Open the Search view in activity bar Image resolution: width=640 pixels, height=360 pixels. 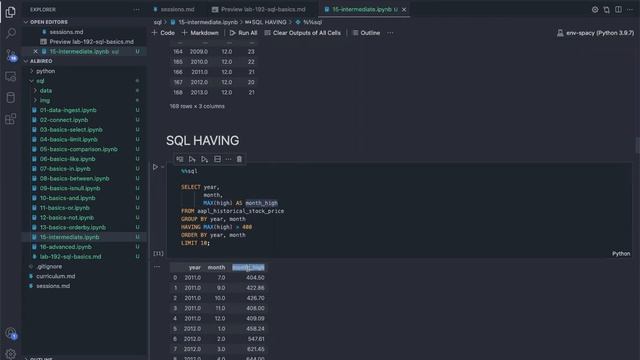coord(11,33)
